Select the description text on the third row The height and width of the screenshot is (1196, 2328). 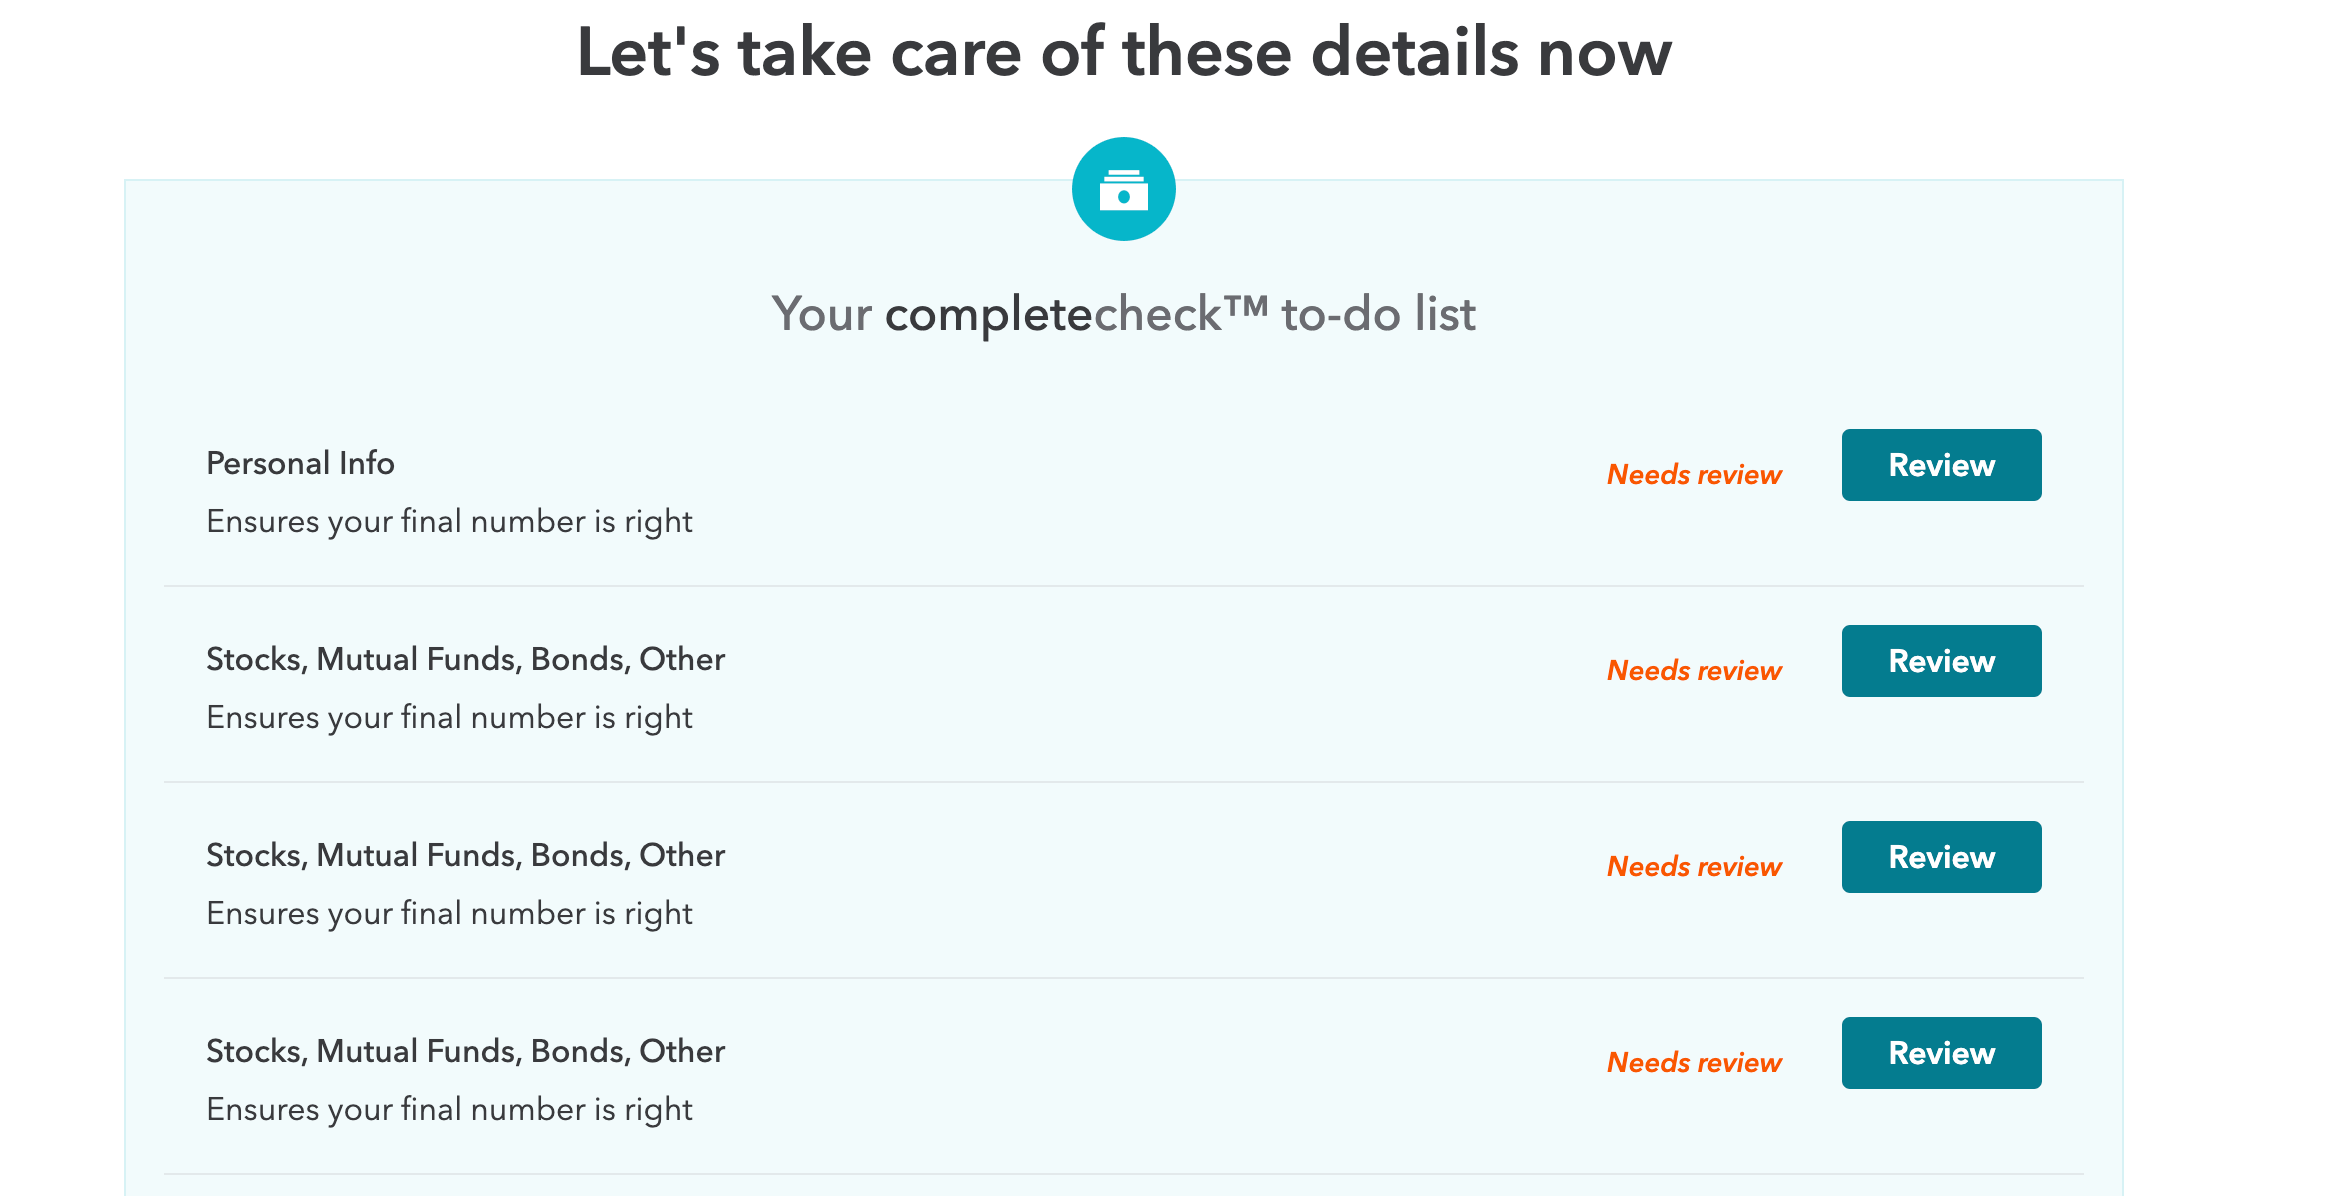449,913
